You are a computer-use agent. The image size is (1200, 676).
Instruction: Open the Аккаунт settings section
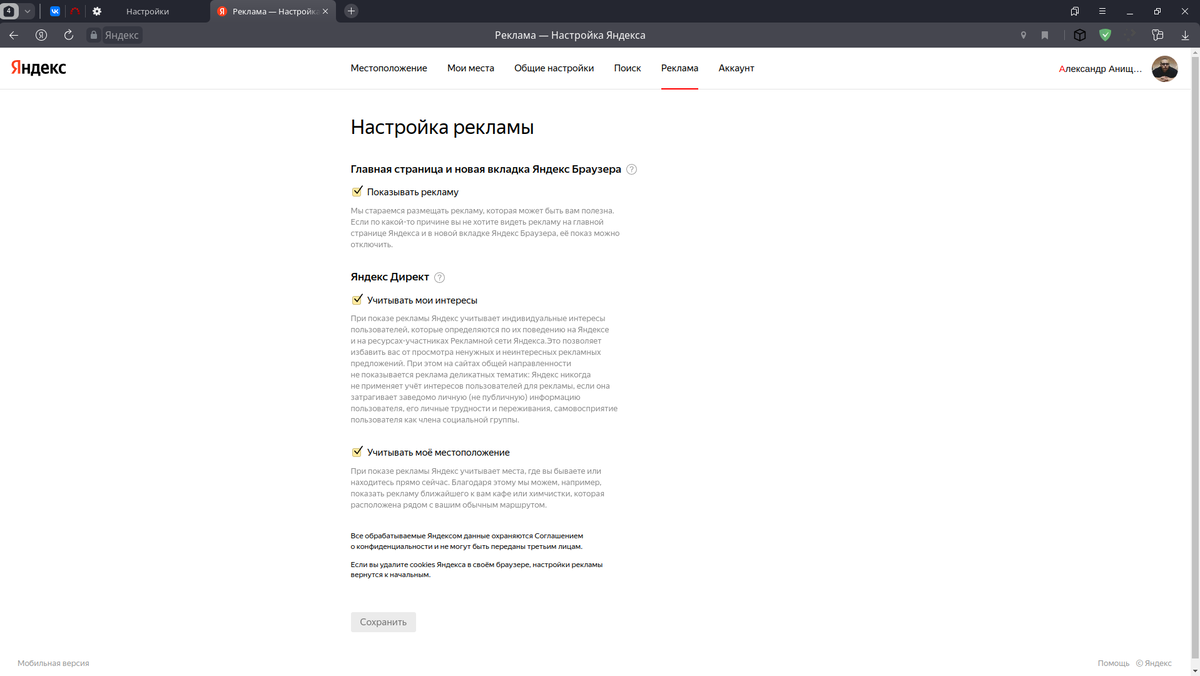(x=736, y=68)
